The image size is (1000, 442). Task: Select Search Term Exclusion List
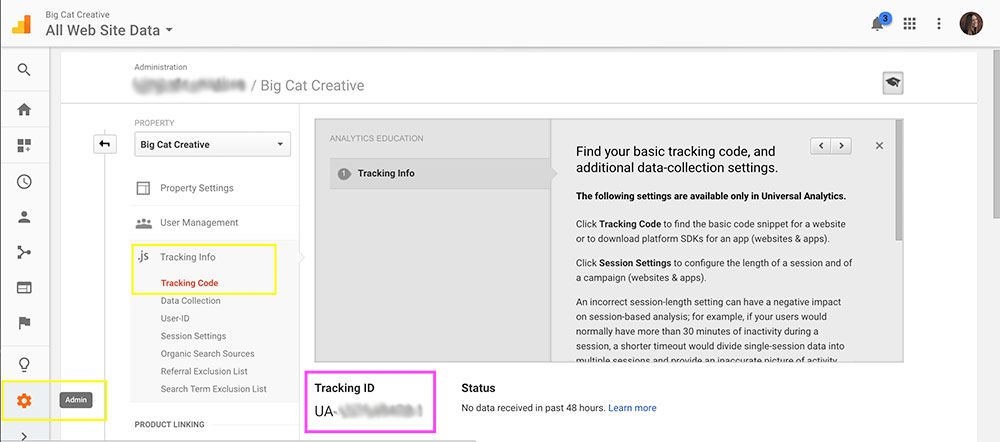214,388
